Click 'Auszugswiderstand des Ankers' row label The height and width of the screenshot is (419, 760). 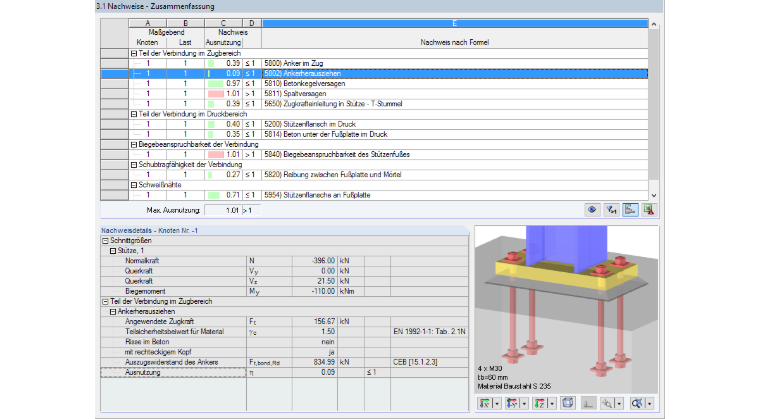click(171, 362)
